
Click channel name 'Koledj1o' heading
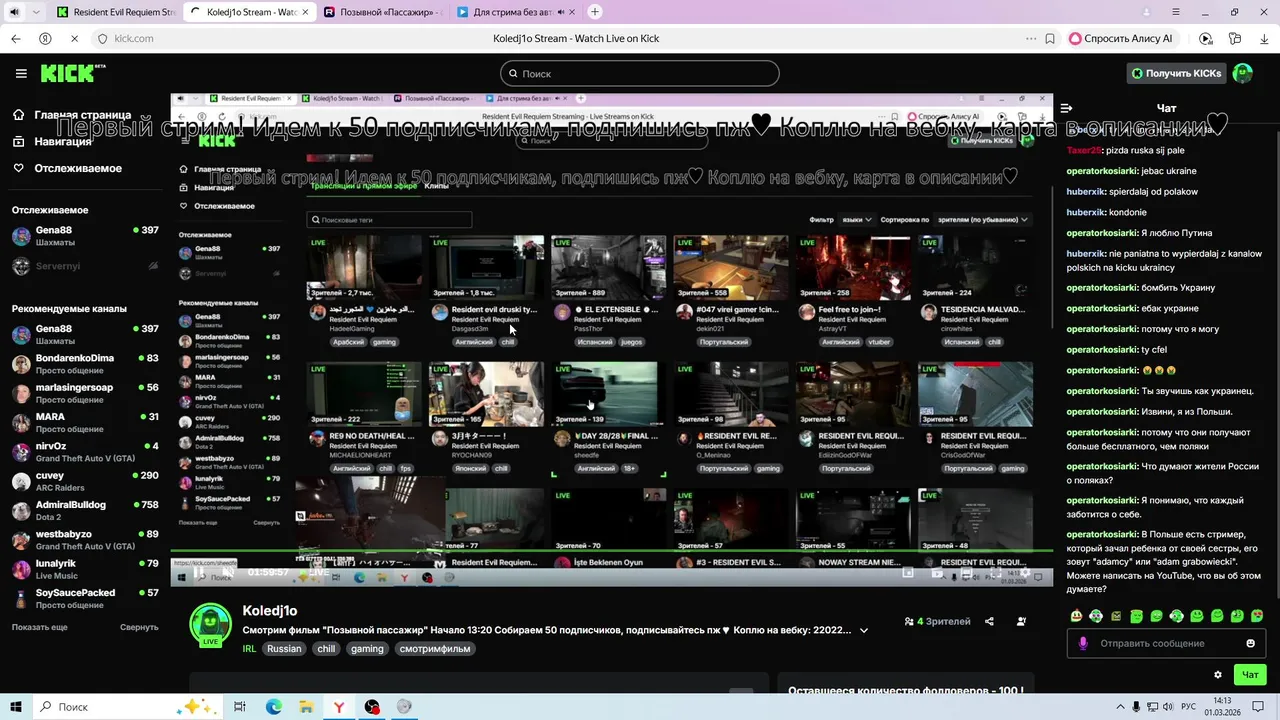tap(270, 610)
